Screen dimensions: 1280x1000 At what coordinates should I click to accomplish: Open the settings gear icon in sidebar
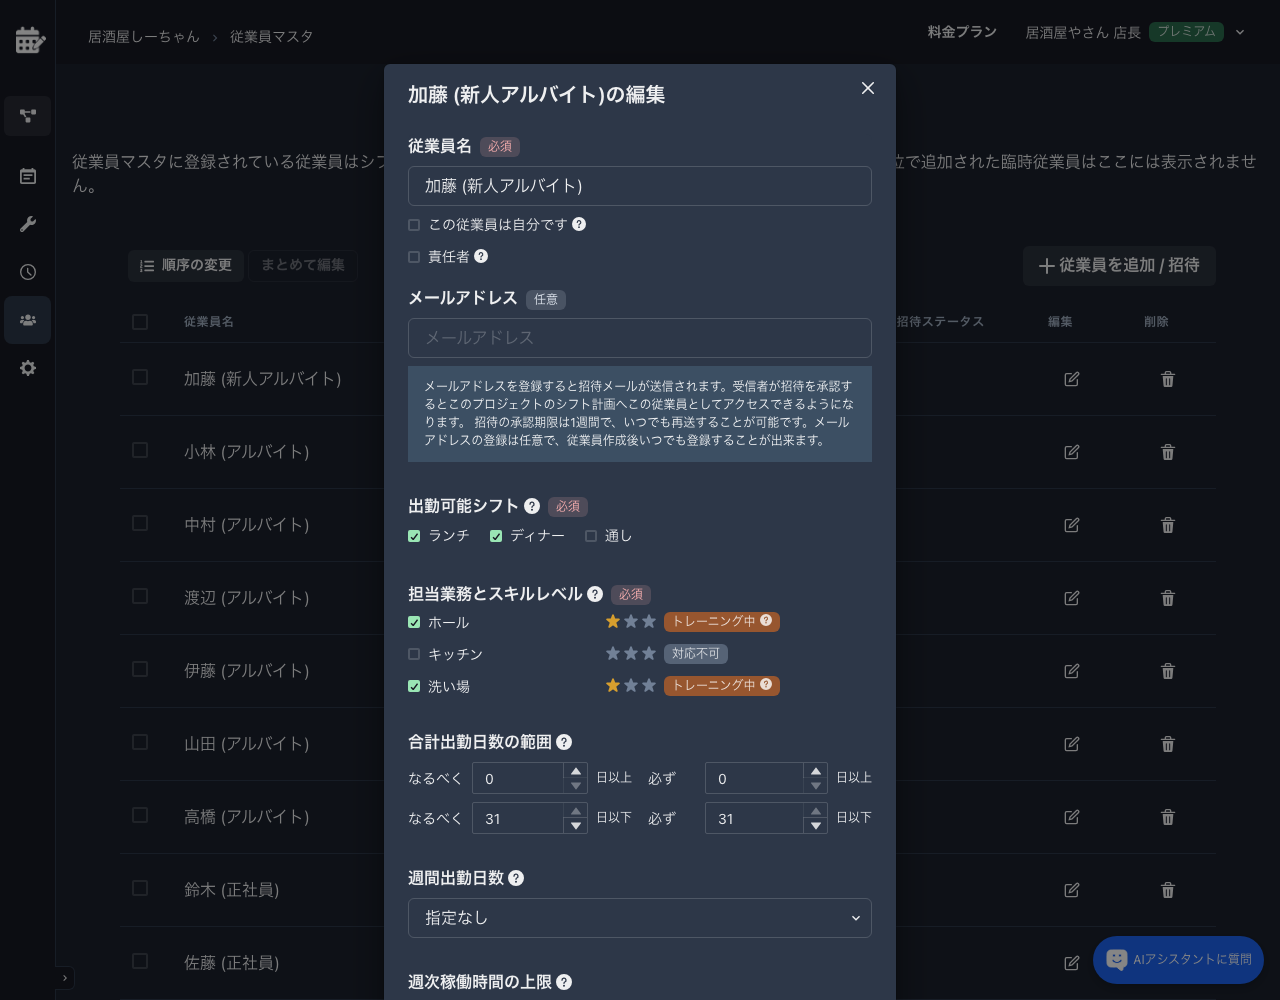(x=27, y=368)
